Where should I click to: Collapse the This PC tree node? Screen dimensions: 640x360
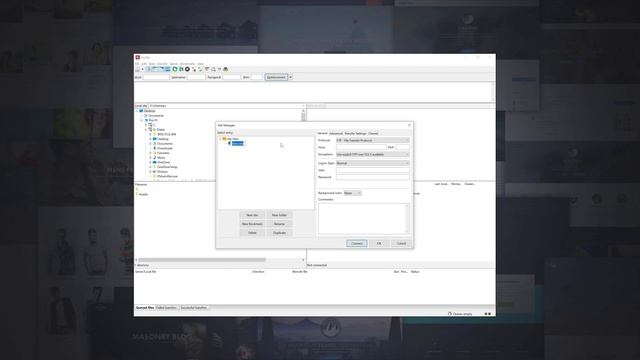point(142,120)
